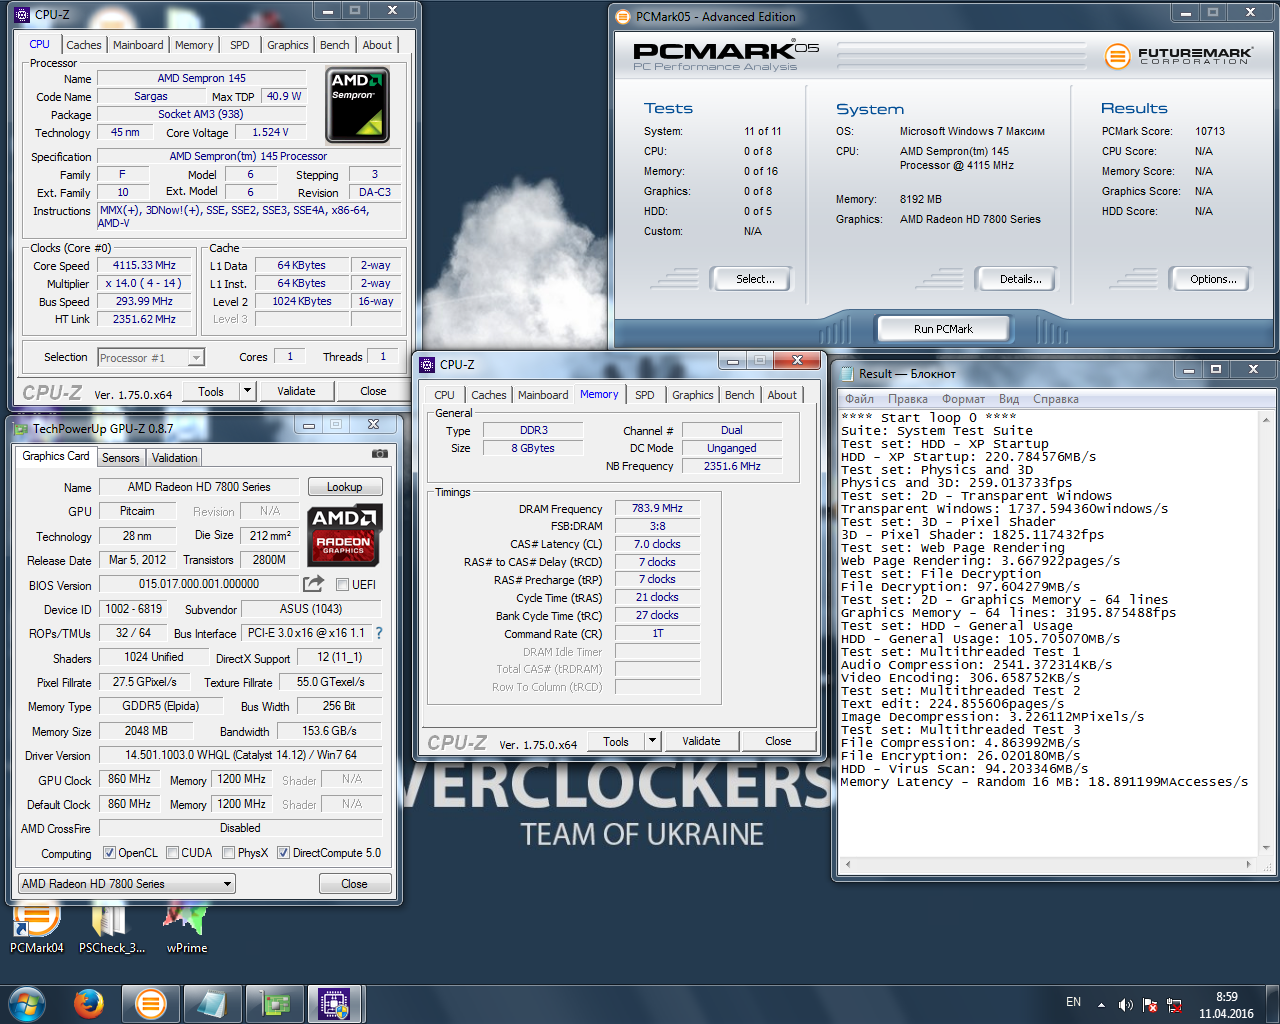Click the AMD Sempron logo in CPU-Z
Image resolution: width=1280 pixels, height=1024 pixels.
(x=357, y=105)
